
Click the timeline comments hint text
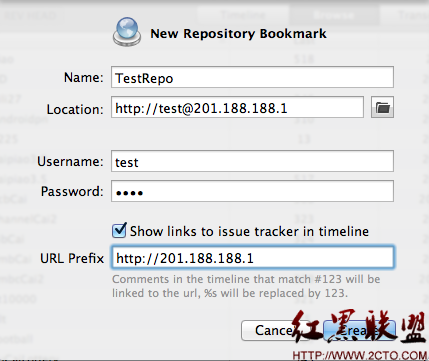pyautogui.click(x=246, y=286)
